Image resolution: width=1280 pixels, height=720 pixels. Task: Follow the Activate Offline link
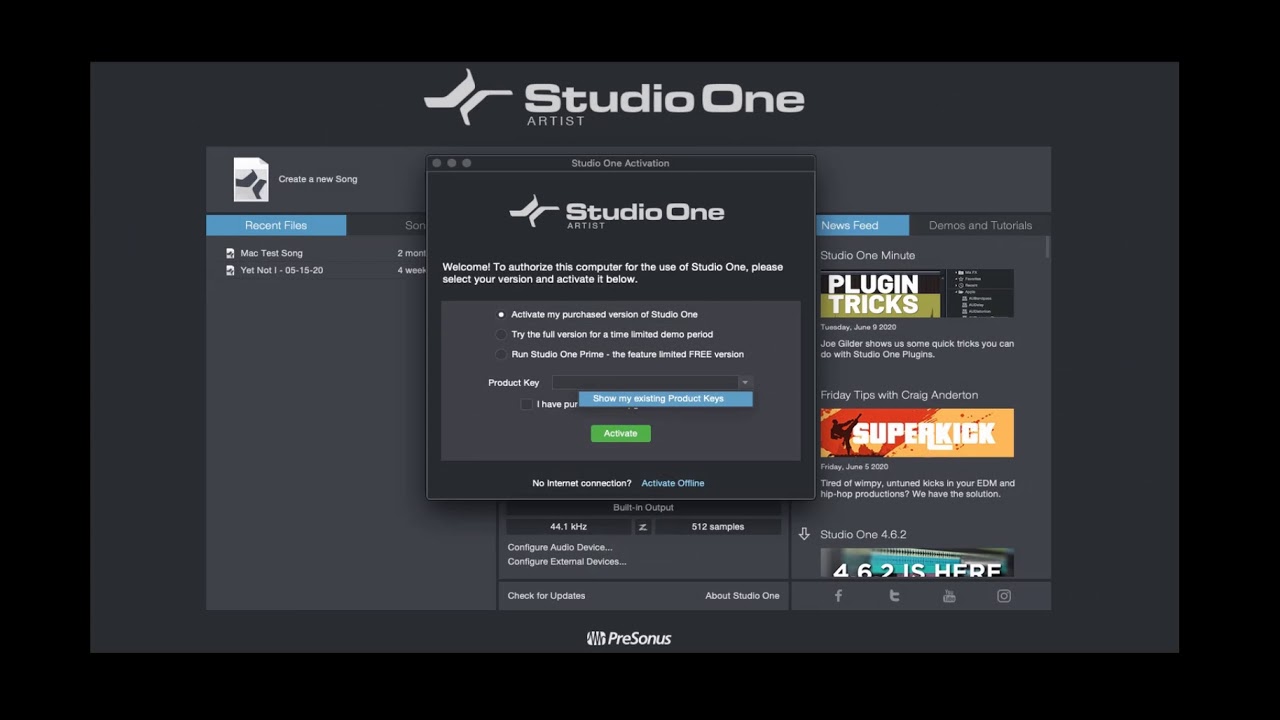(x=672, y=483)
